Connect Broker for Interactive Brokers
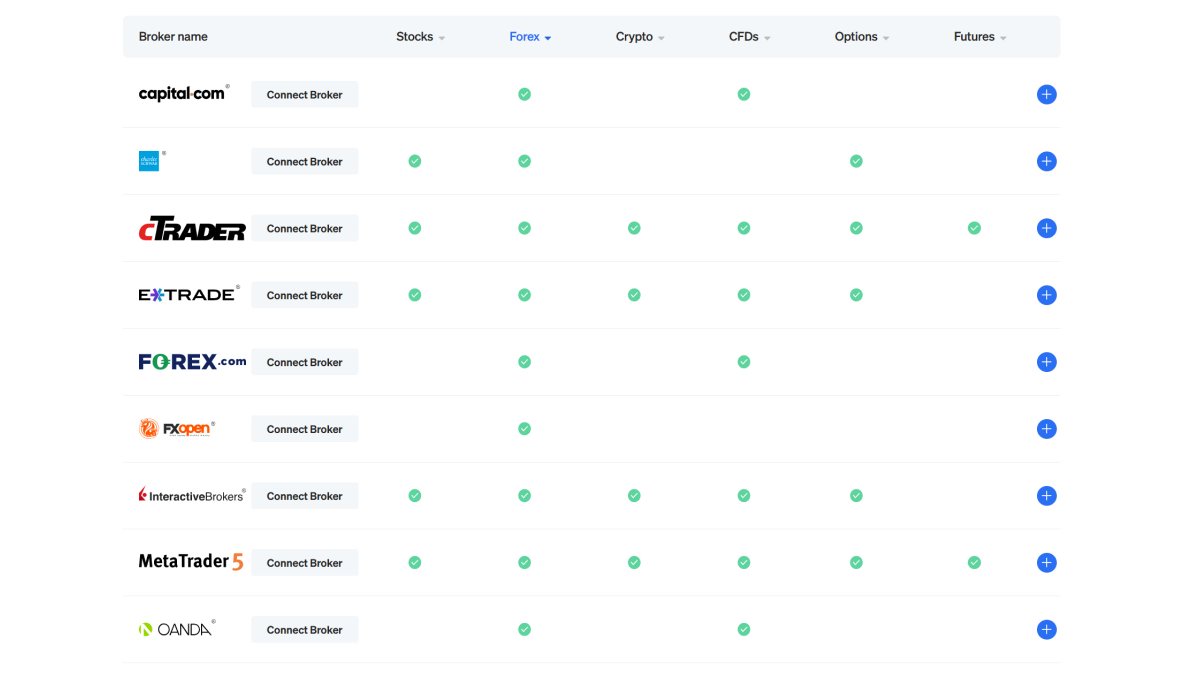Screen dimensions: 1200x675 305,497
